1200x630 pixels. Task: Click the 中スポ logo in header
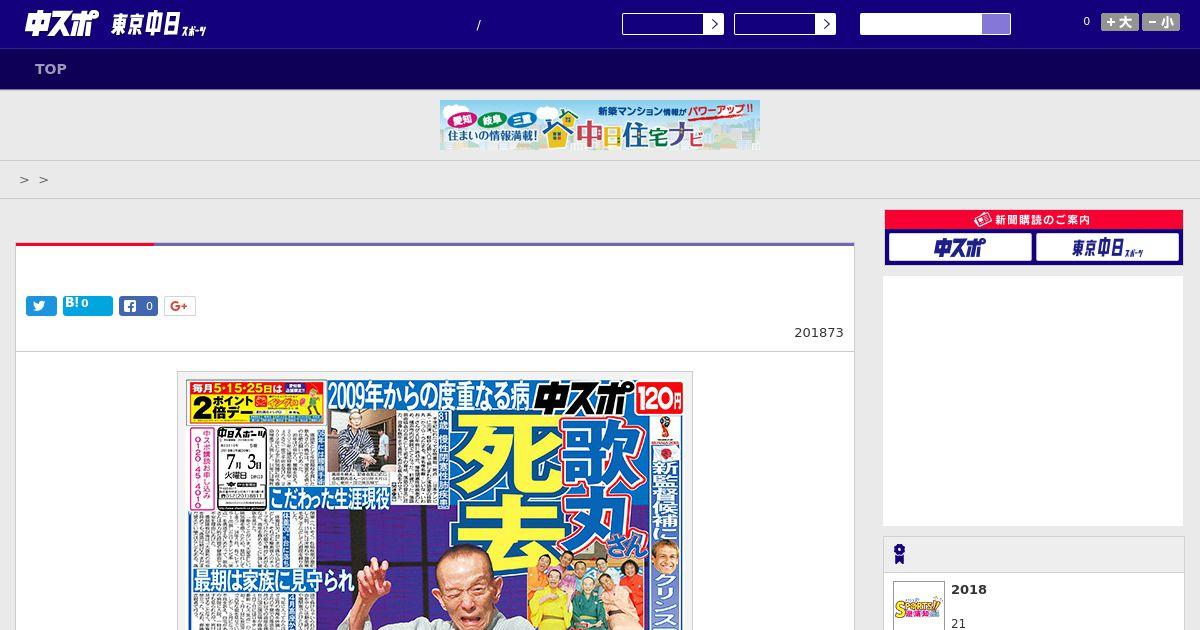pyautogui.click(x=62, y=24)
